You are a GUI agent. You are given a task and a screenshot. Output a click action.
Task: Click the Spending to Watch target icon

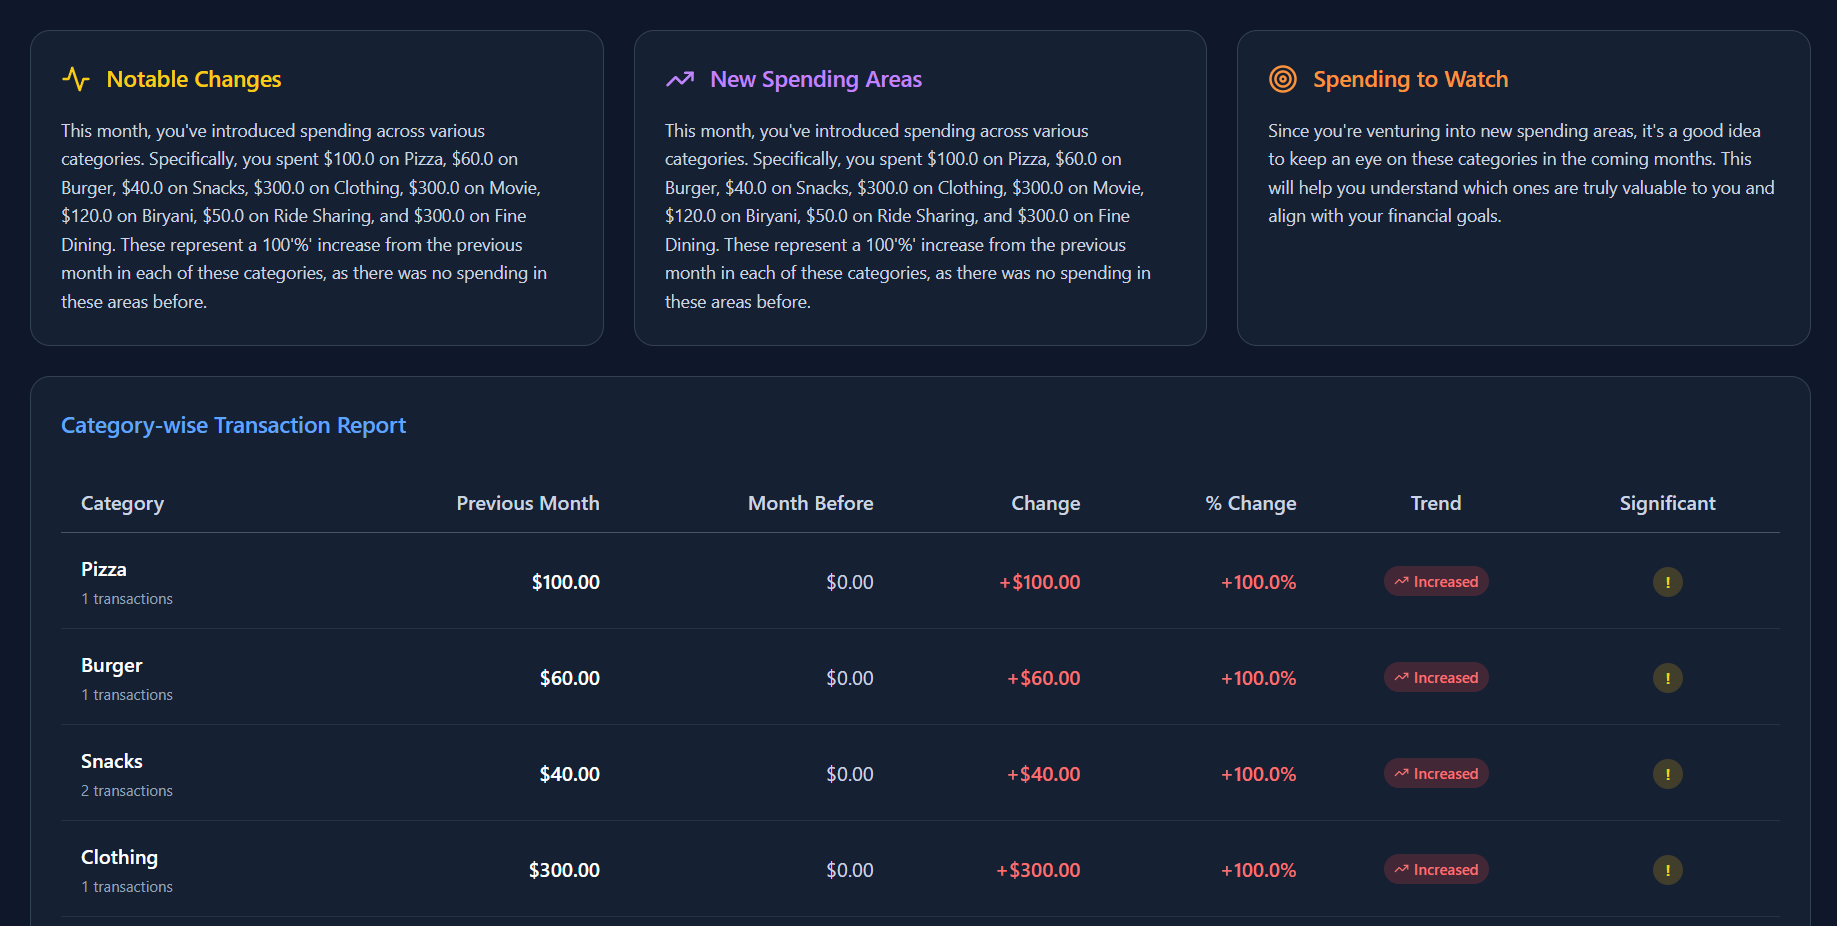click(x=1283, y=79)
